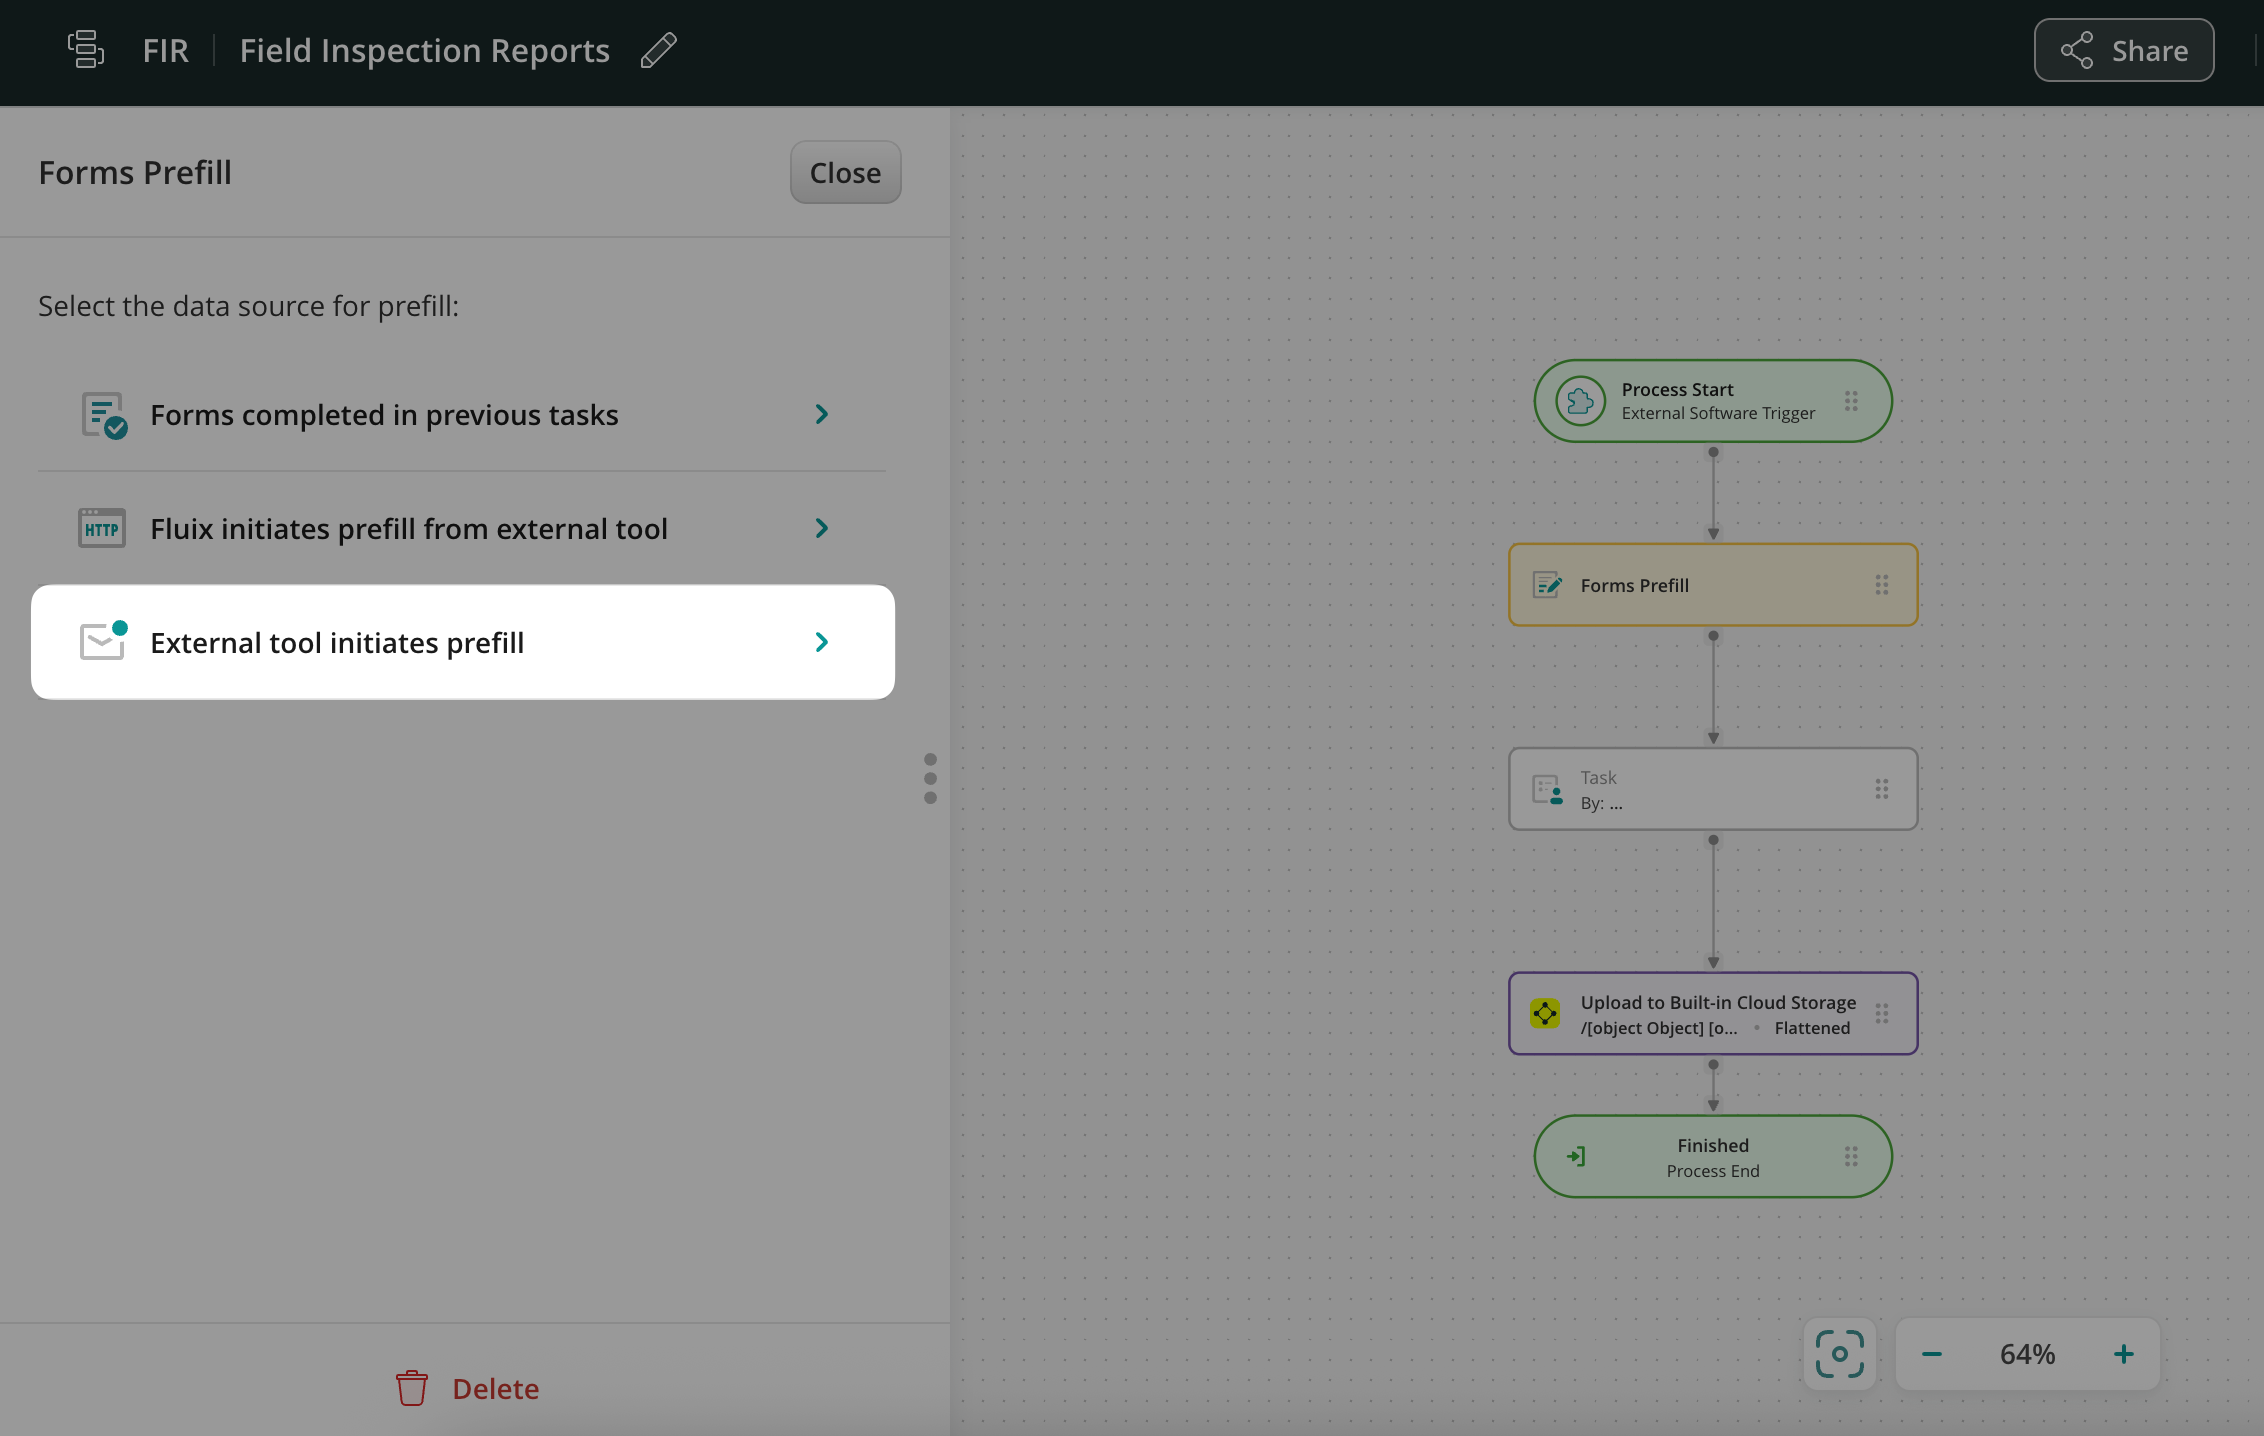The width and height of the screenshot is (2264, 1436).
Task: Click the Forms Prefill node edit icon
Action: click(x=1547, y=585)
